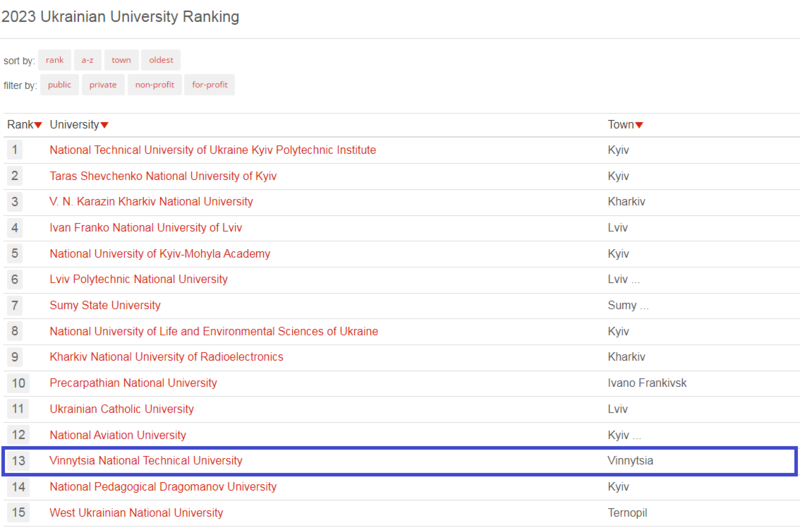Open Ukrainian Catholic University link
800x528 pixels.
coord(122,409)
